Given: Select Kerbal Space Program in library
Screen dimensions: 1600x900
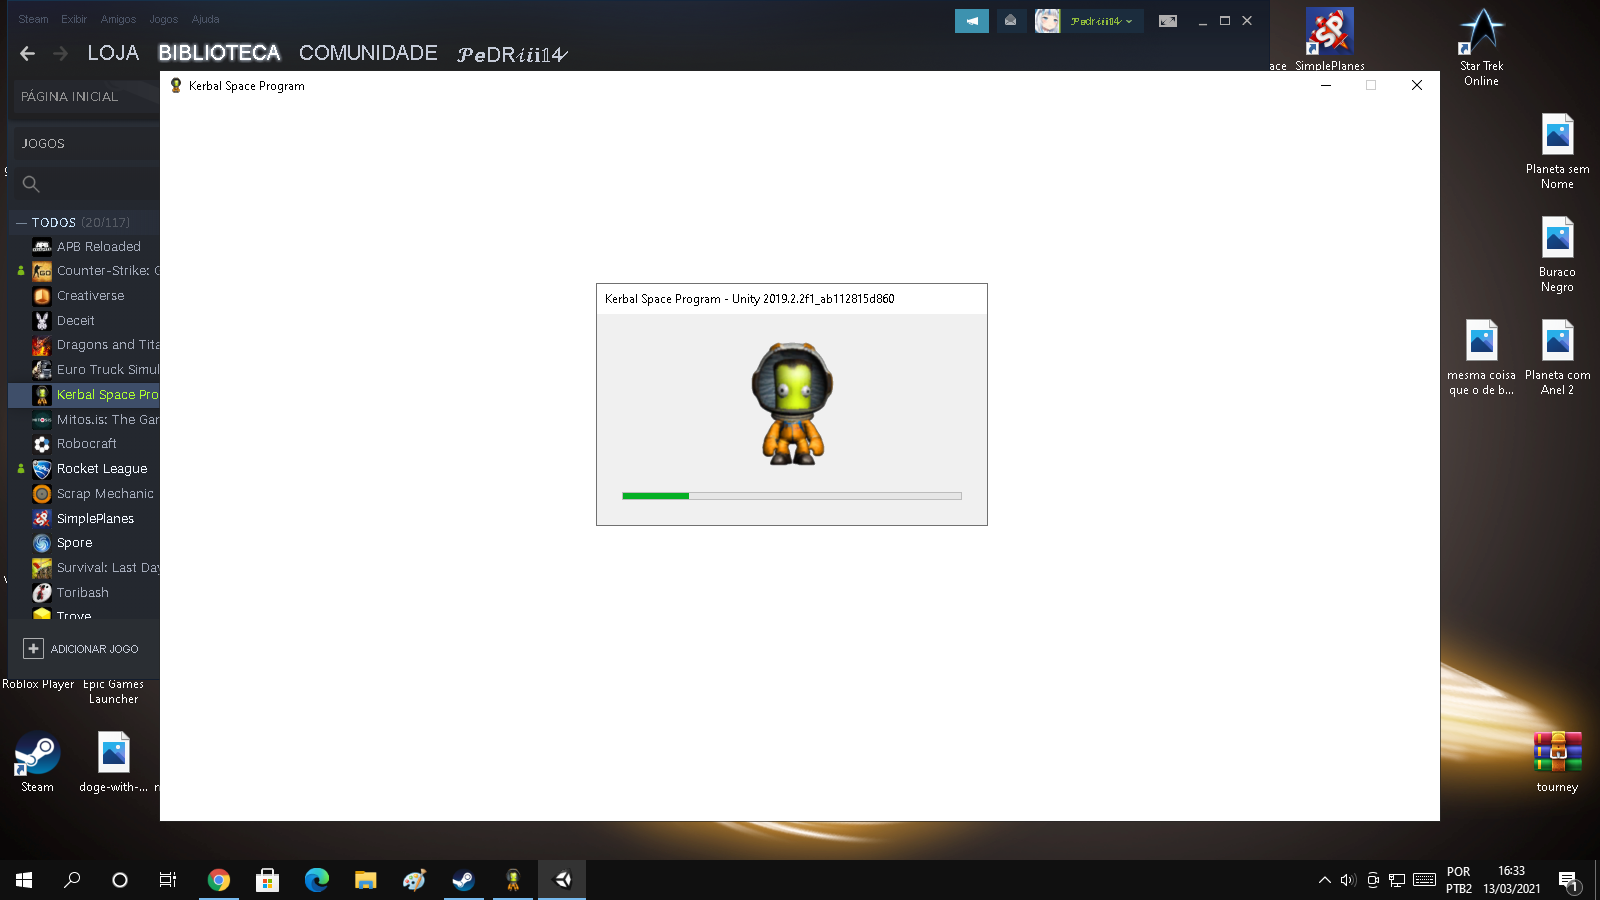Looking at the screenshot, I should pyautogui.click(x=106, y=395).
